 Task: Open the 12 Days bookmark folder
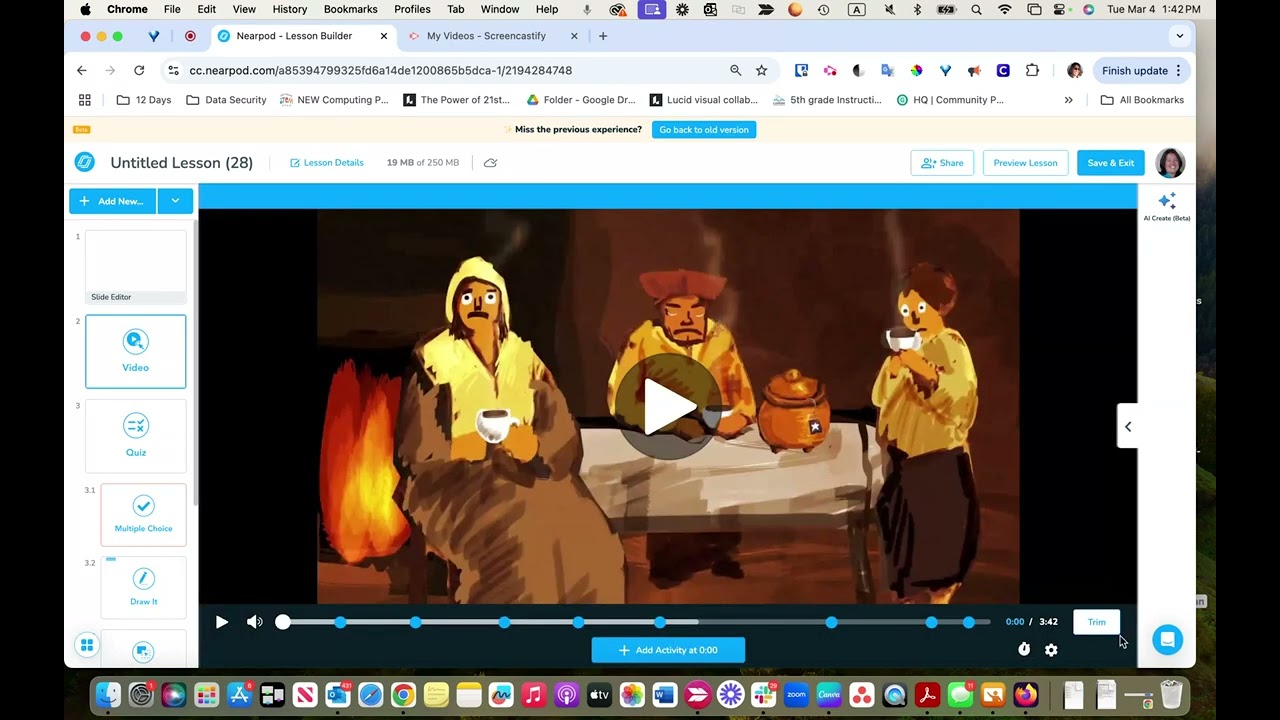point(144,100)
